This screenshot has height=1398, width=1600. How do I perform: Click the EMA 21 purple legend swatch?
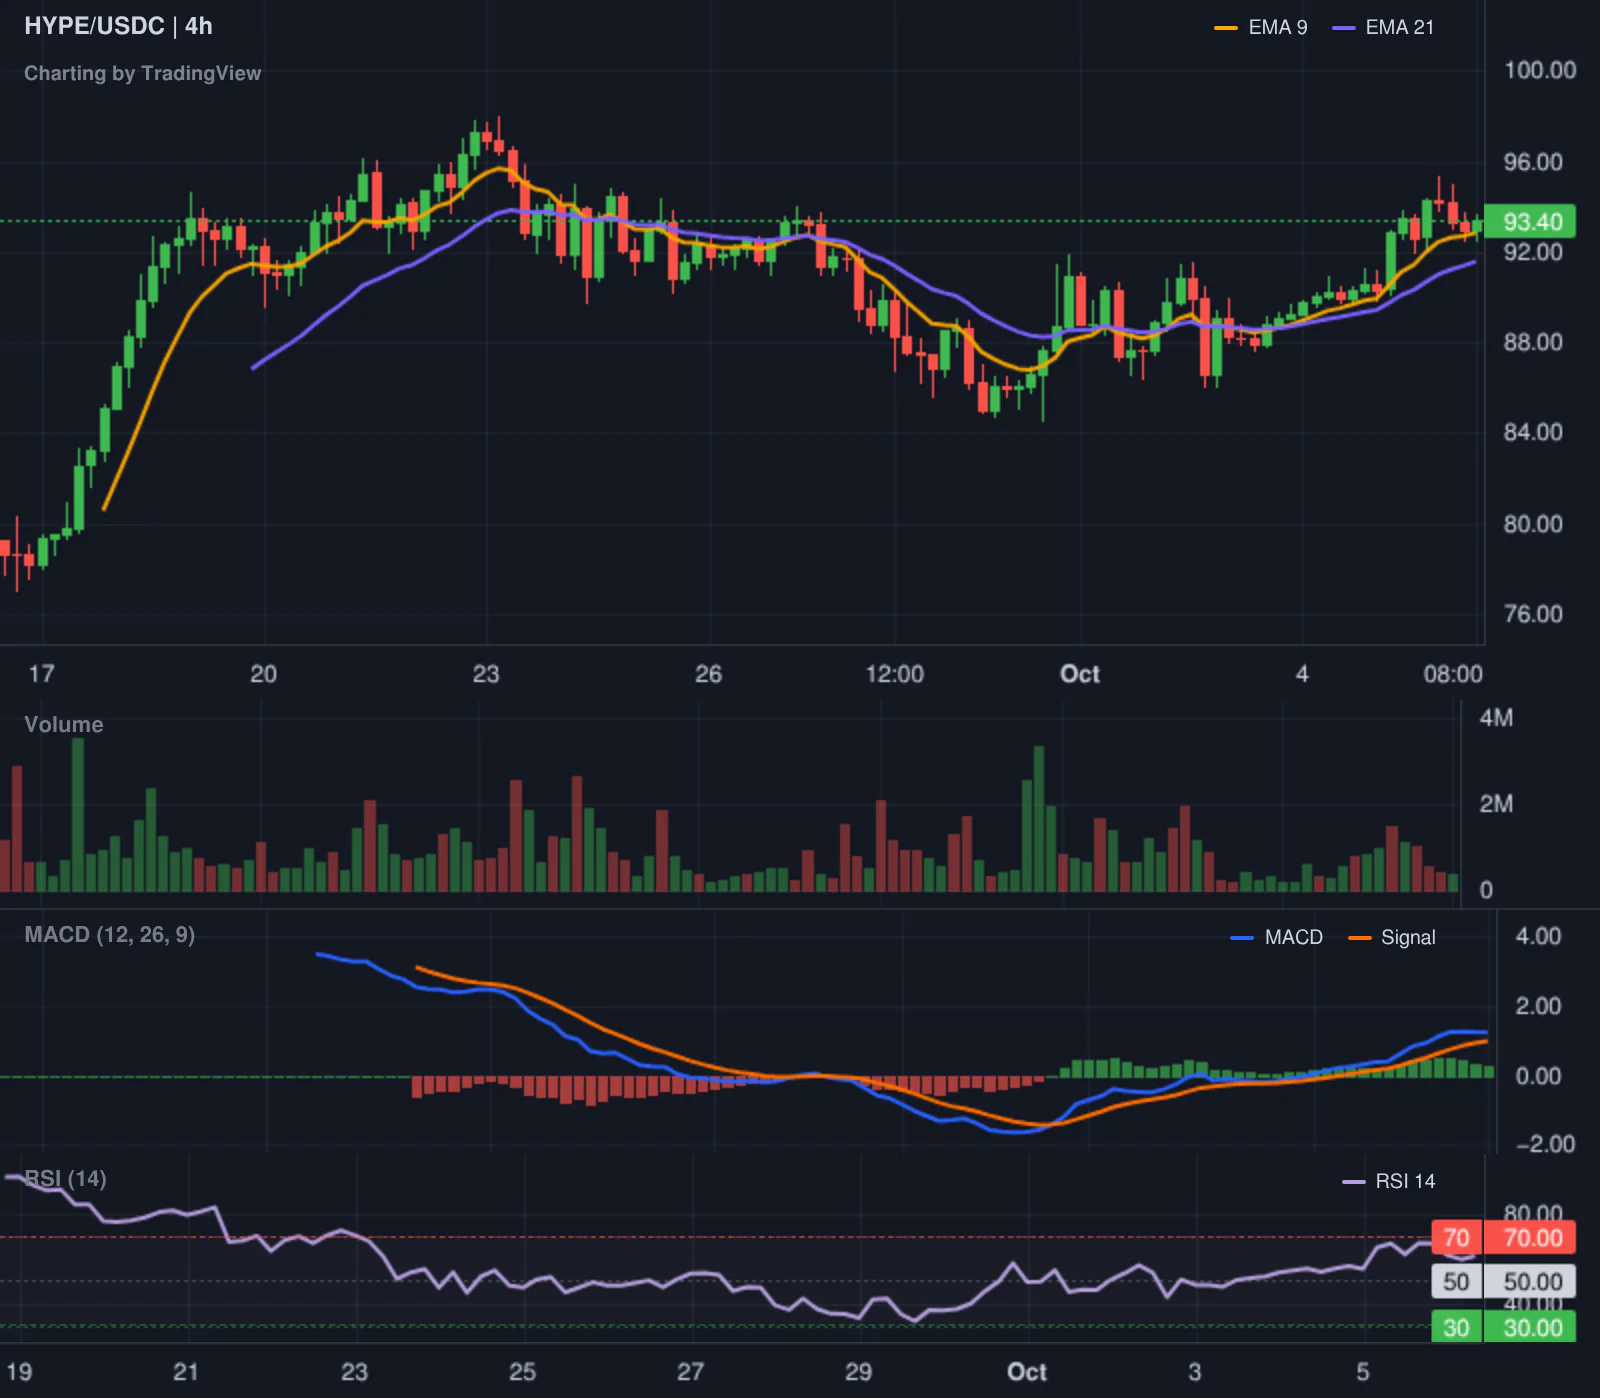[x=1344, y=28]
